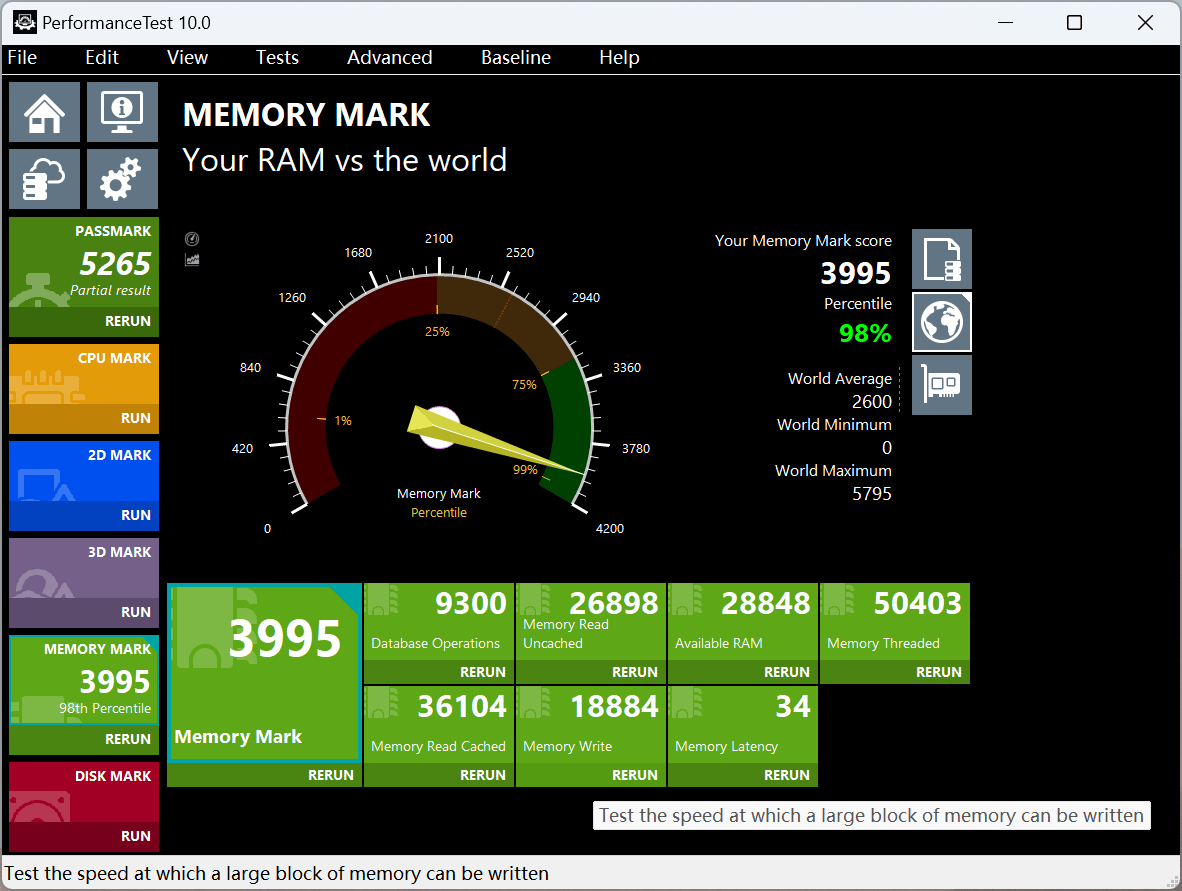
Task: Rerun the Memory Latency test
Action: click(786, 775)
